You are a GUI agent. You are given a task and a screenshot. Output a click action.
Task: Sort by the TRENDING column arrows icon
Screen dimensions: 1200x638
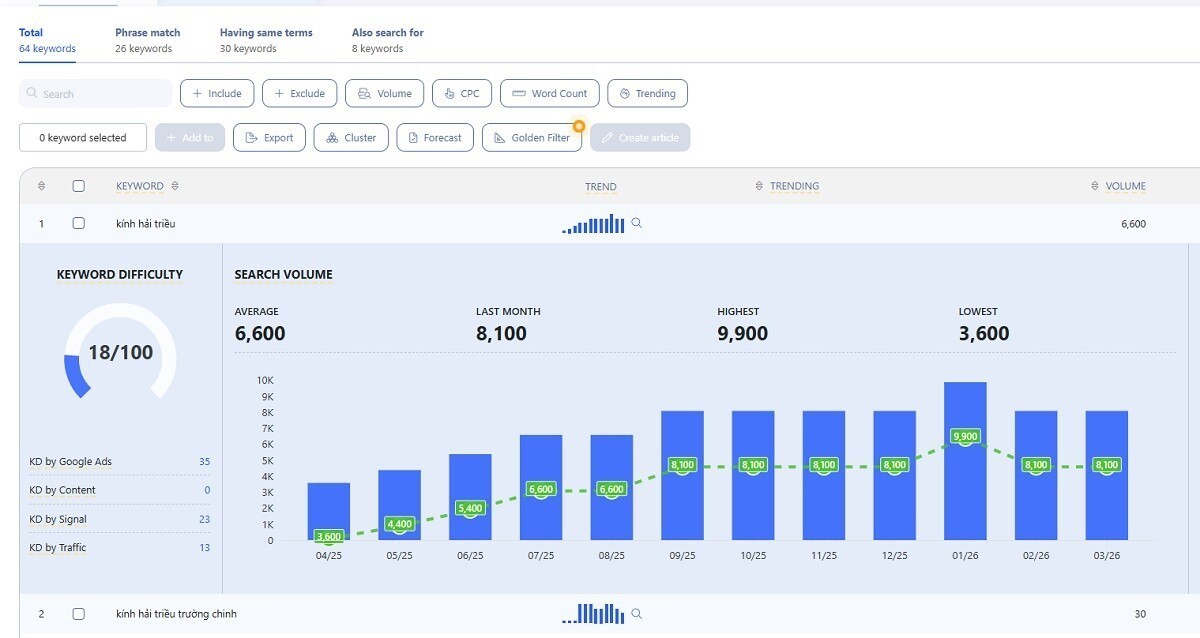pyautogui.click(x=759, y=186)
